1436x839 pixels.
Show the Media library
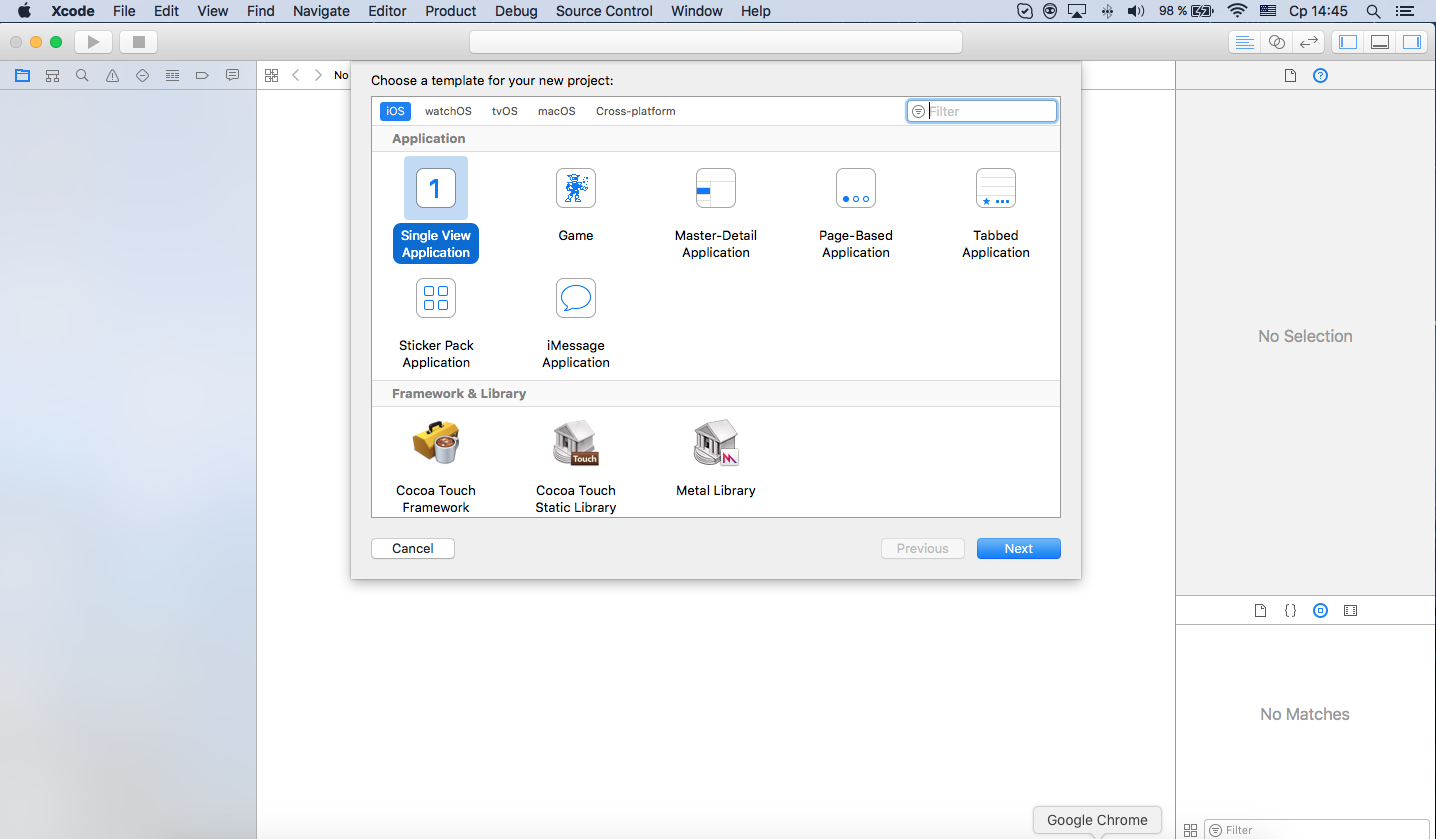(1351, 610)
